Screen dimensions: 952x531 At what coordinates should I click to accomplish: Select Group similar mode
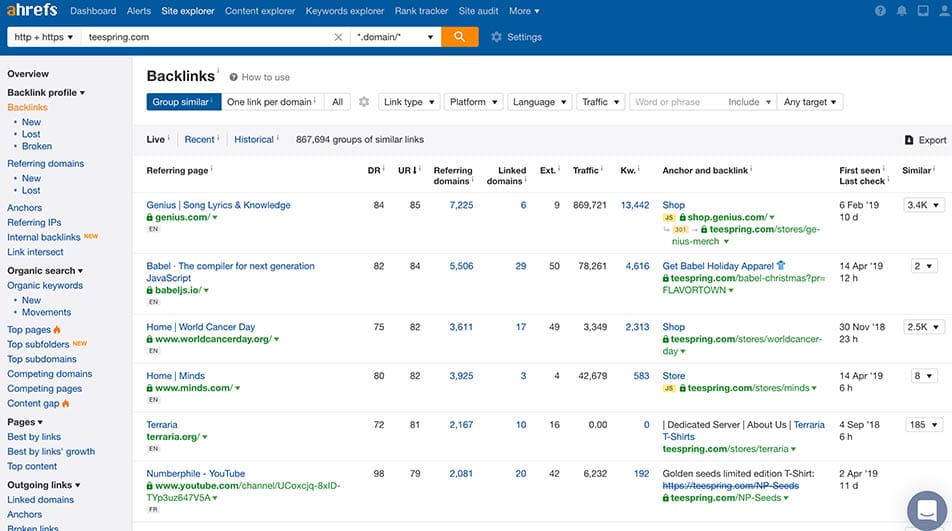[x=183, y=102]
